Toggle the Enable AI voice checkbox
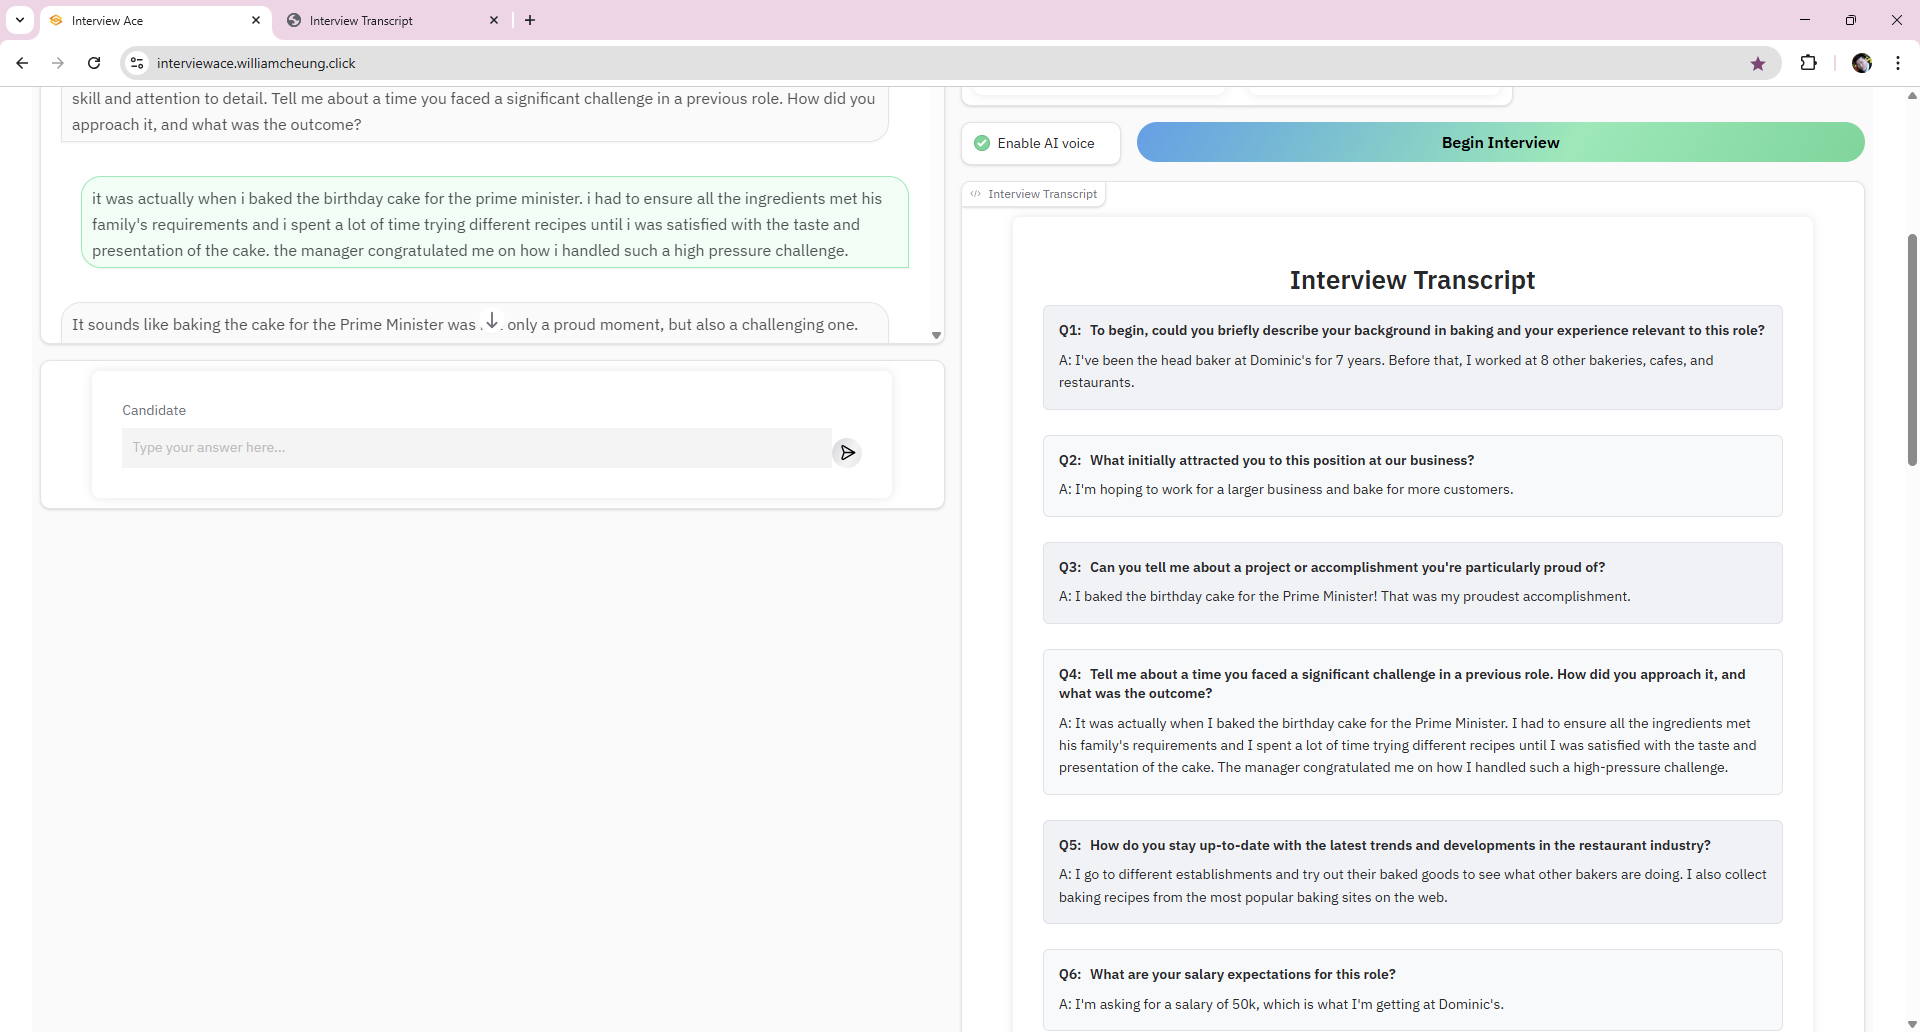 982,143
